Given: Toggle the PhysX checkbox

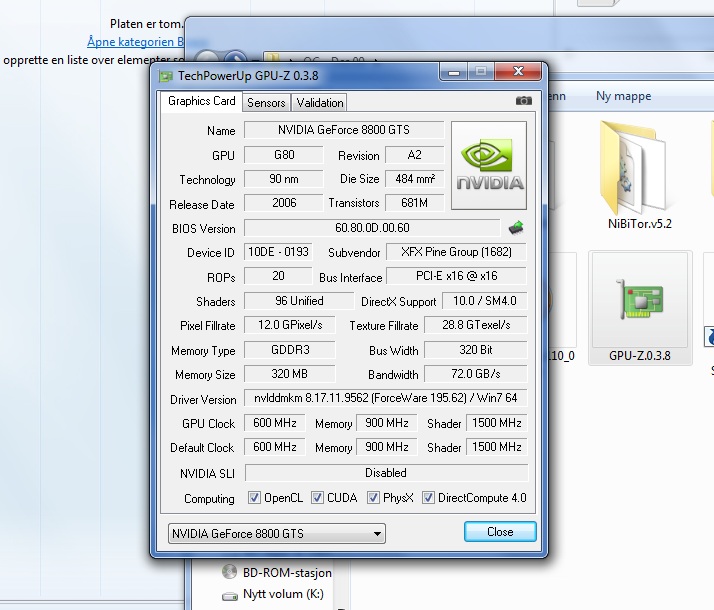Looking at the screenshot, I should pos(374,498).
